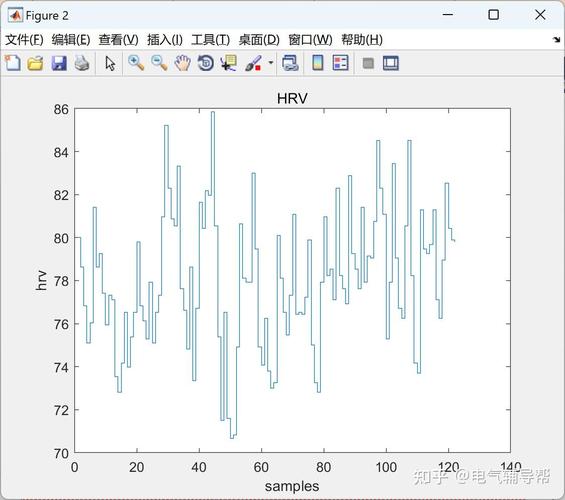Activate the Brush data tool
Viewport: 565px width, 500px height.
(x=253, y=63)
